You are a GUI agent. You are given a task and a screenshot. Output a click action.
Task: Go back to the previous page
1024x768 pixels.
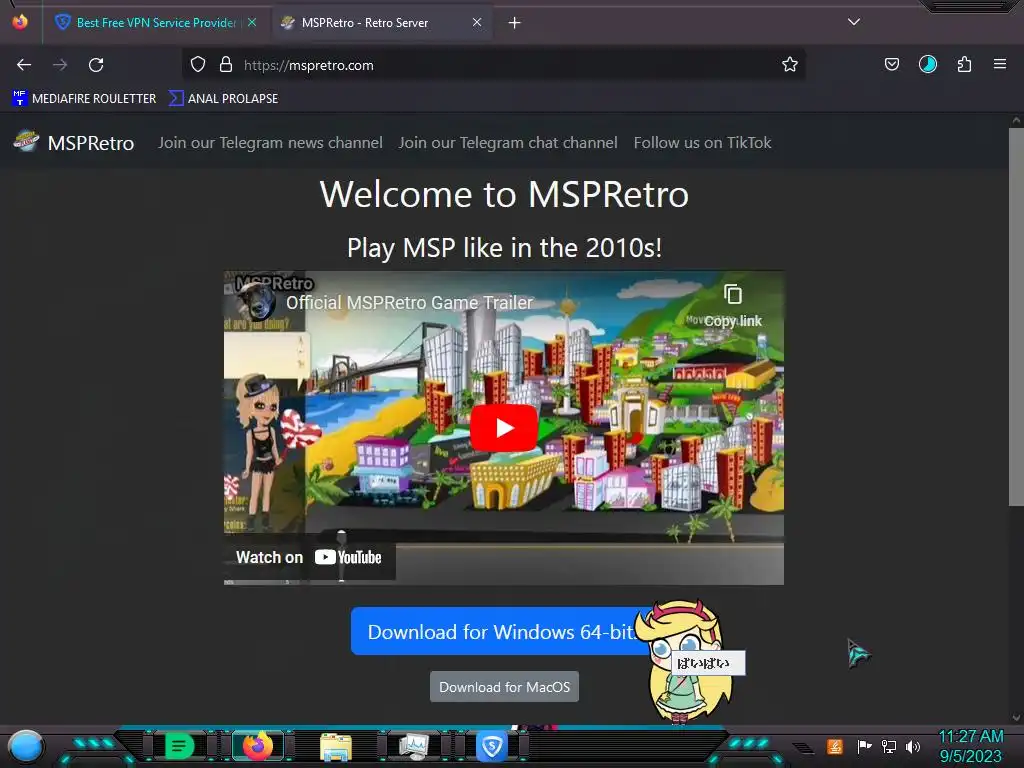pyautogui.click(x=24, y=65)
